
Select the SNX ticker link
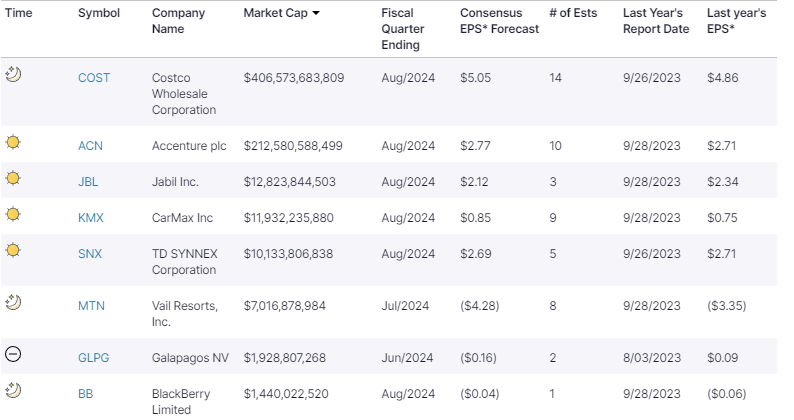click(x=90, y=254)
